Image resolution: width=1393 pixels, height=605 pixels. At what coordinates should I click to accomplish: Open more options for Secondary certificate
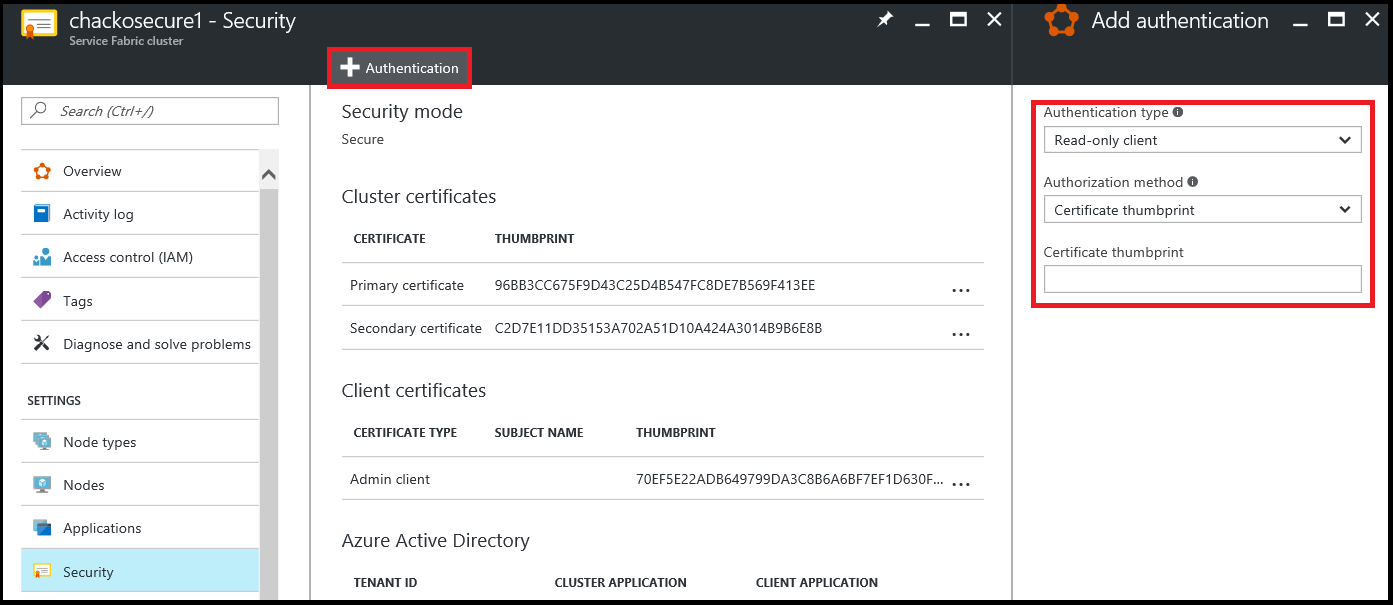[961, 334]
